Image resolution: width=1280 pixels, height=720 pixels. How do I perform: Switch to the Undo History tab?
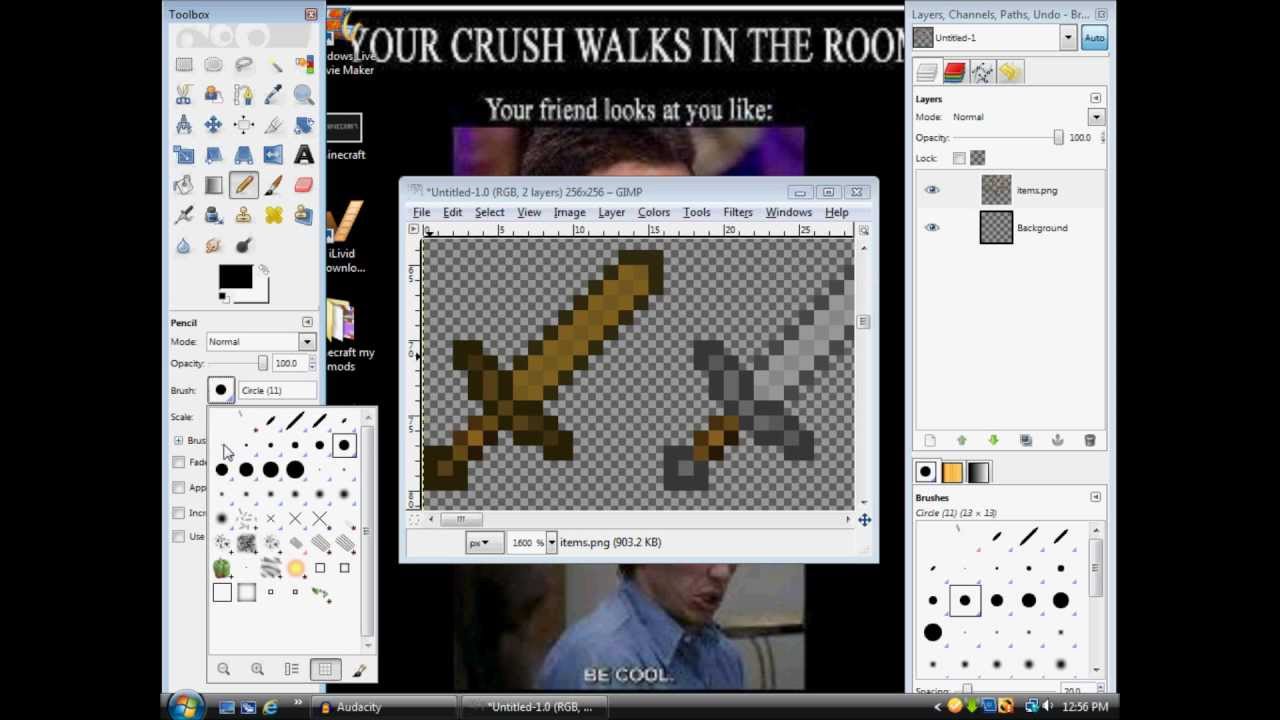pos(1010,72)
